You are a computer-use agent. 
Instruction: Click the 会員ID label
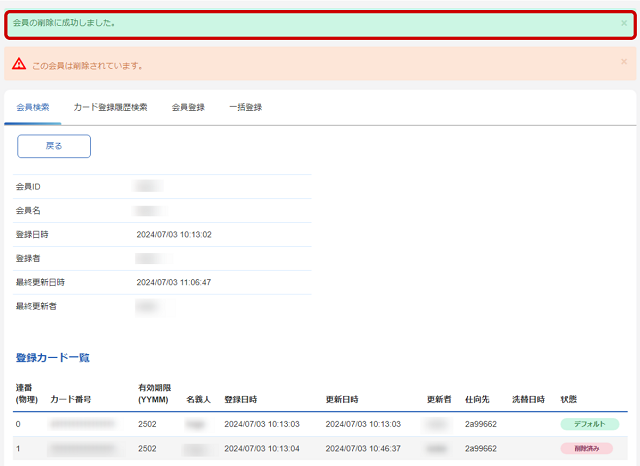[x=28, y=187]
